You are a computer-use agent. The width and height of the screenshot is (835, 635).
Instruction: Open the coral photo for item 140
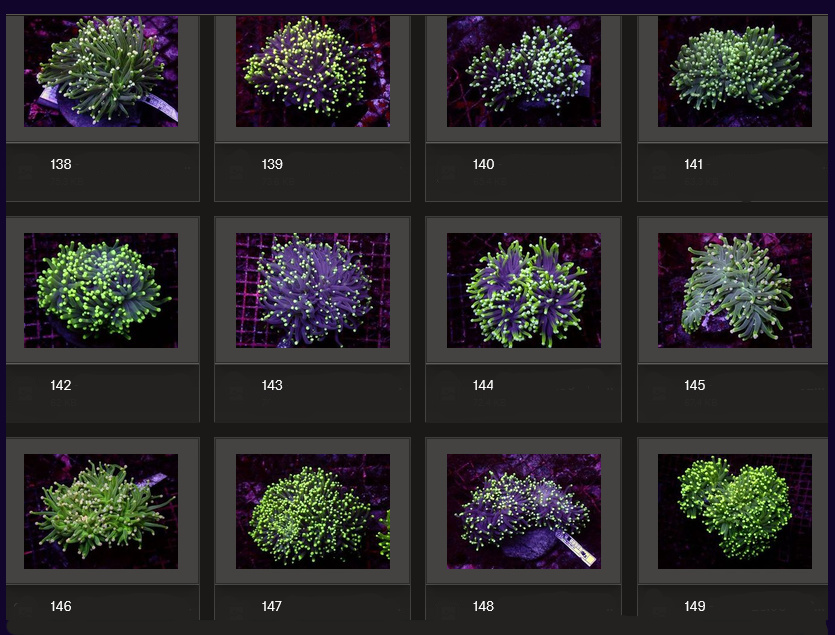click(x=523, y=71)
